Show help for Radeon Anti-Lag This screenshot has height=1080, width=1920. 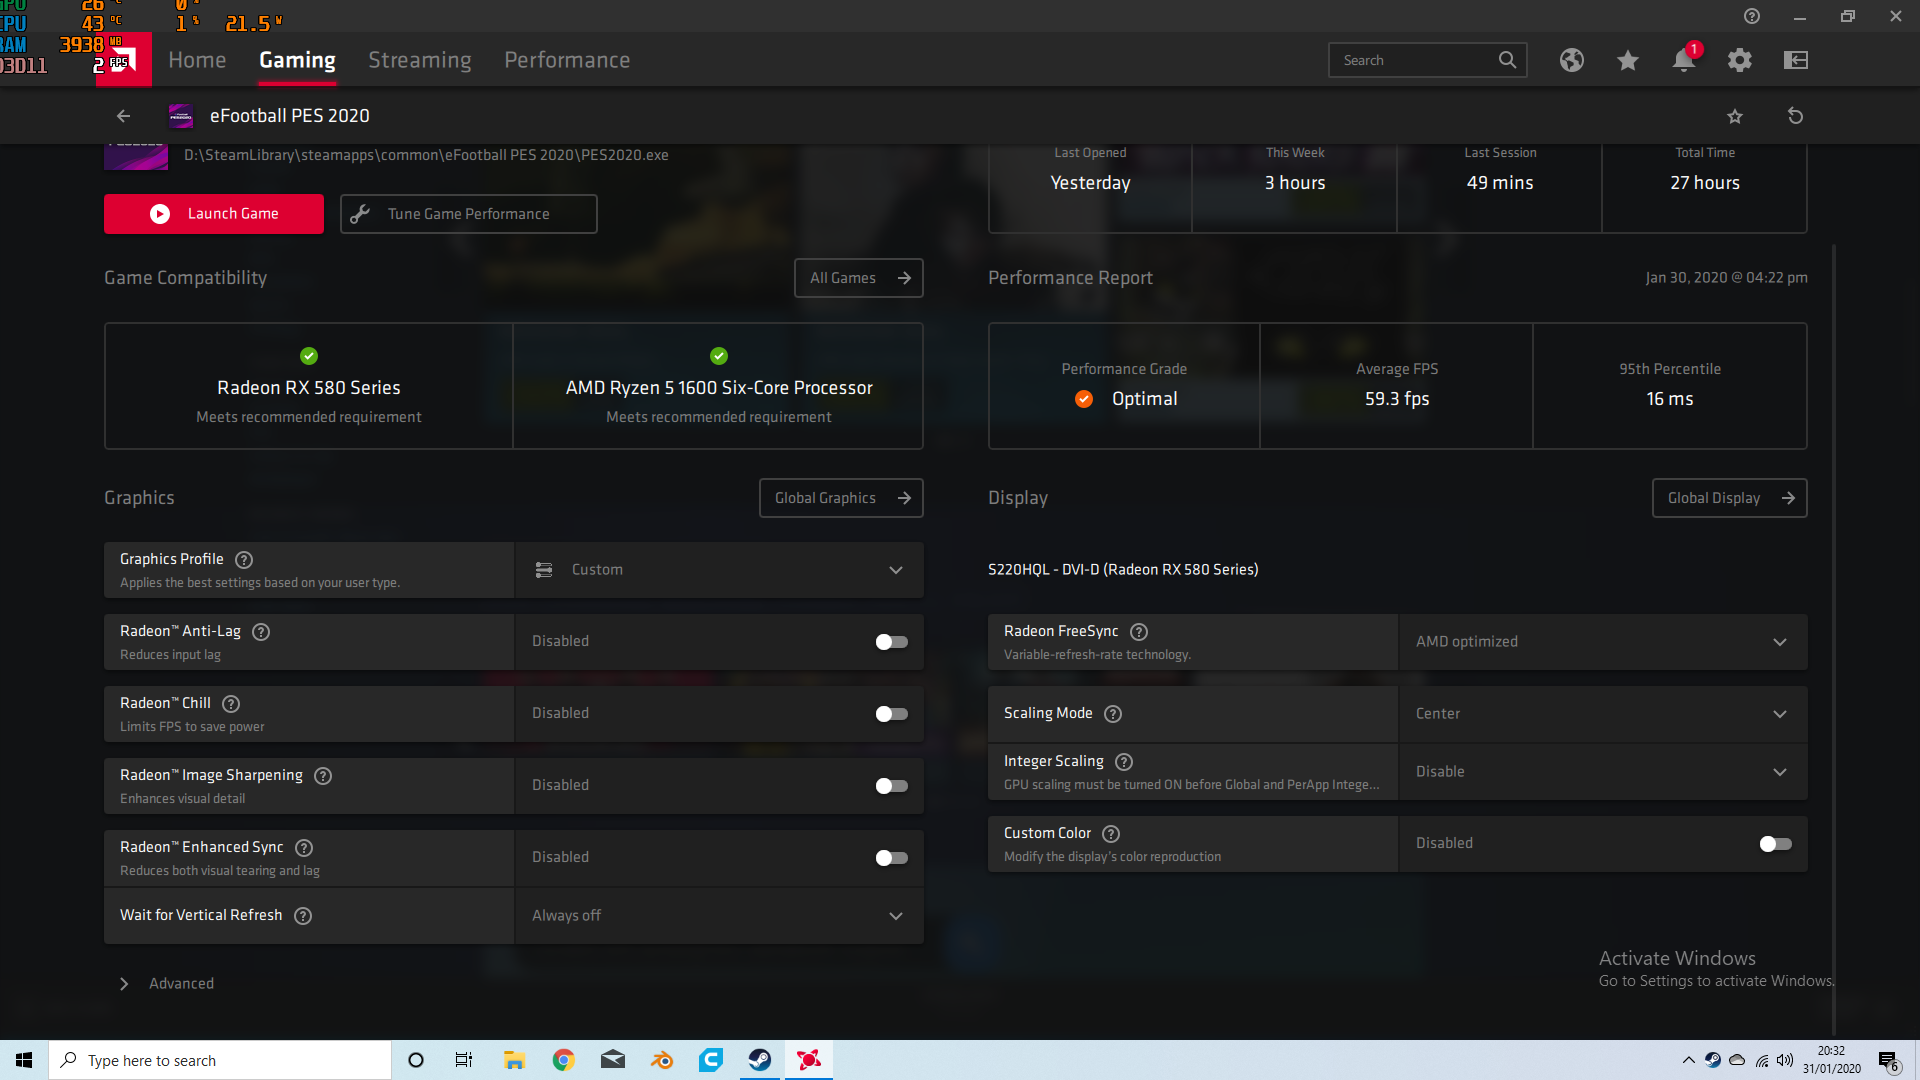(261, 632)
